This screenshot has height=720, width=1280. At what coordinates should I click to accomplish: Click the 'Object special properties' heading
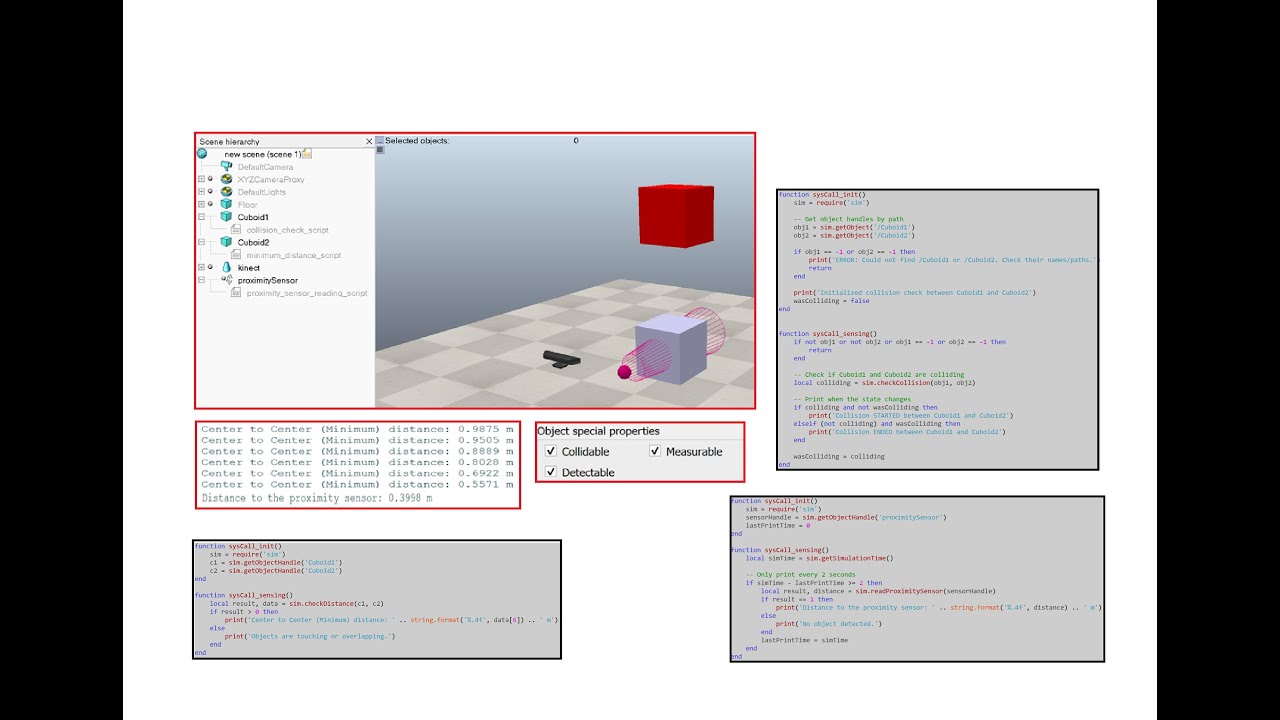click(x=598, y=431)
